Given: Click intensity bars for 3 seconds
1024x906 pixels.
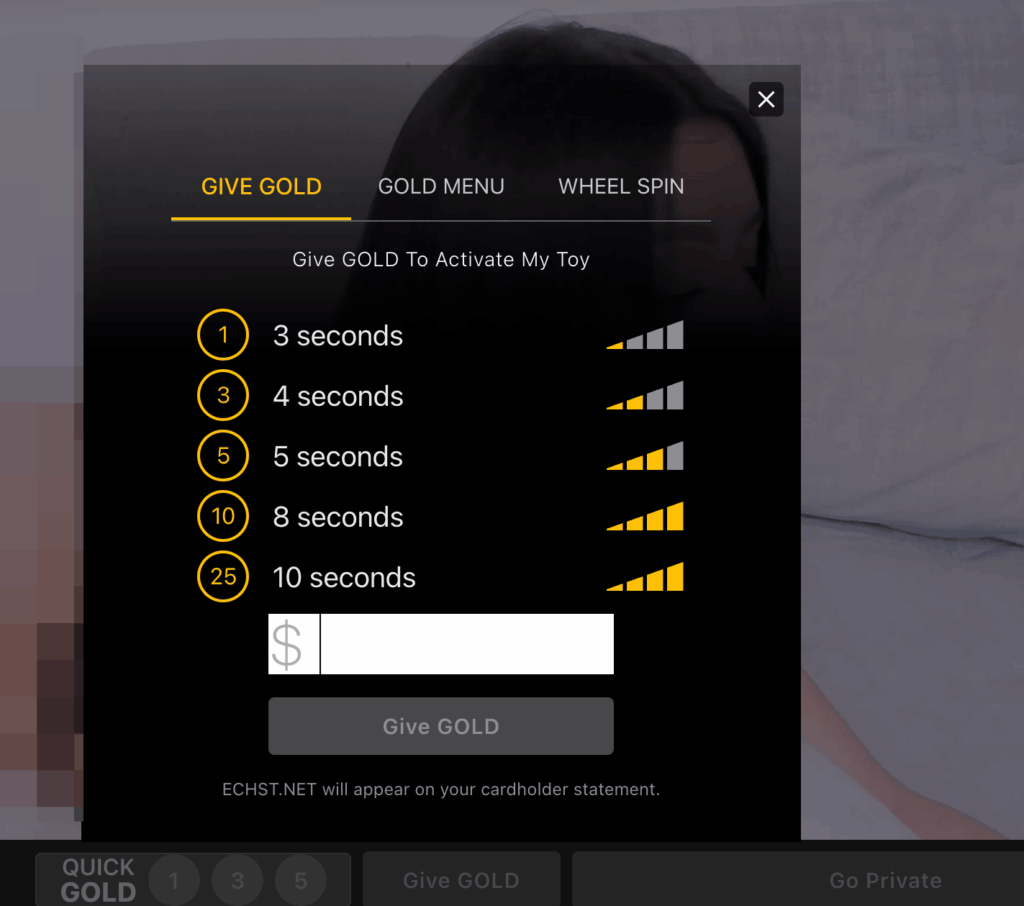Looking at the screenshot, I should (x=645, y=335).
